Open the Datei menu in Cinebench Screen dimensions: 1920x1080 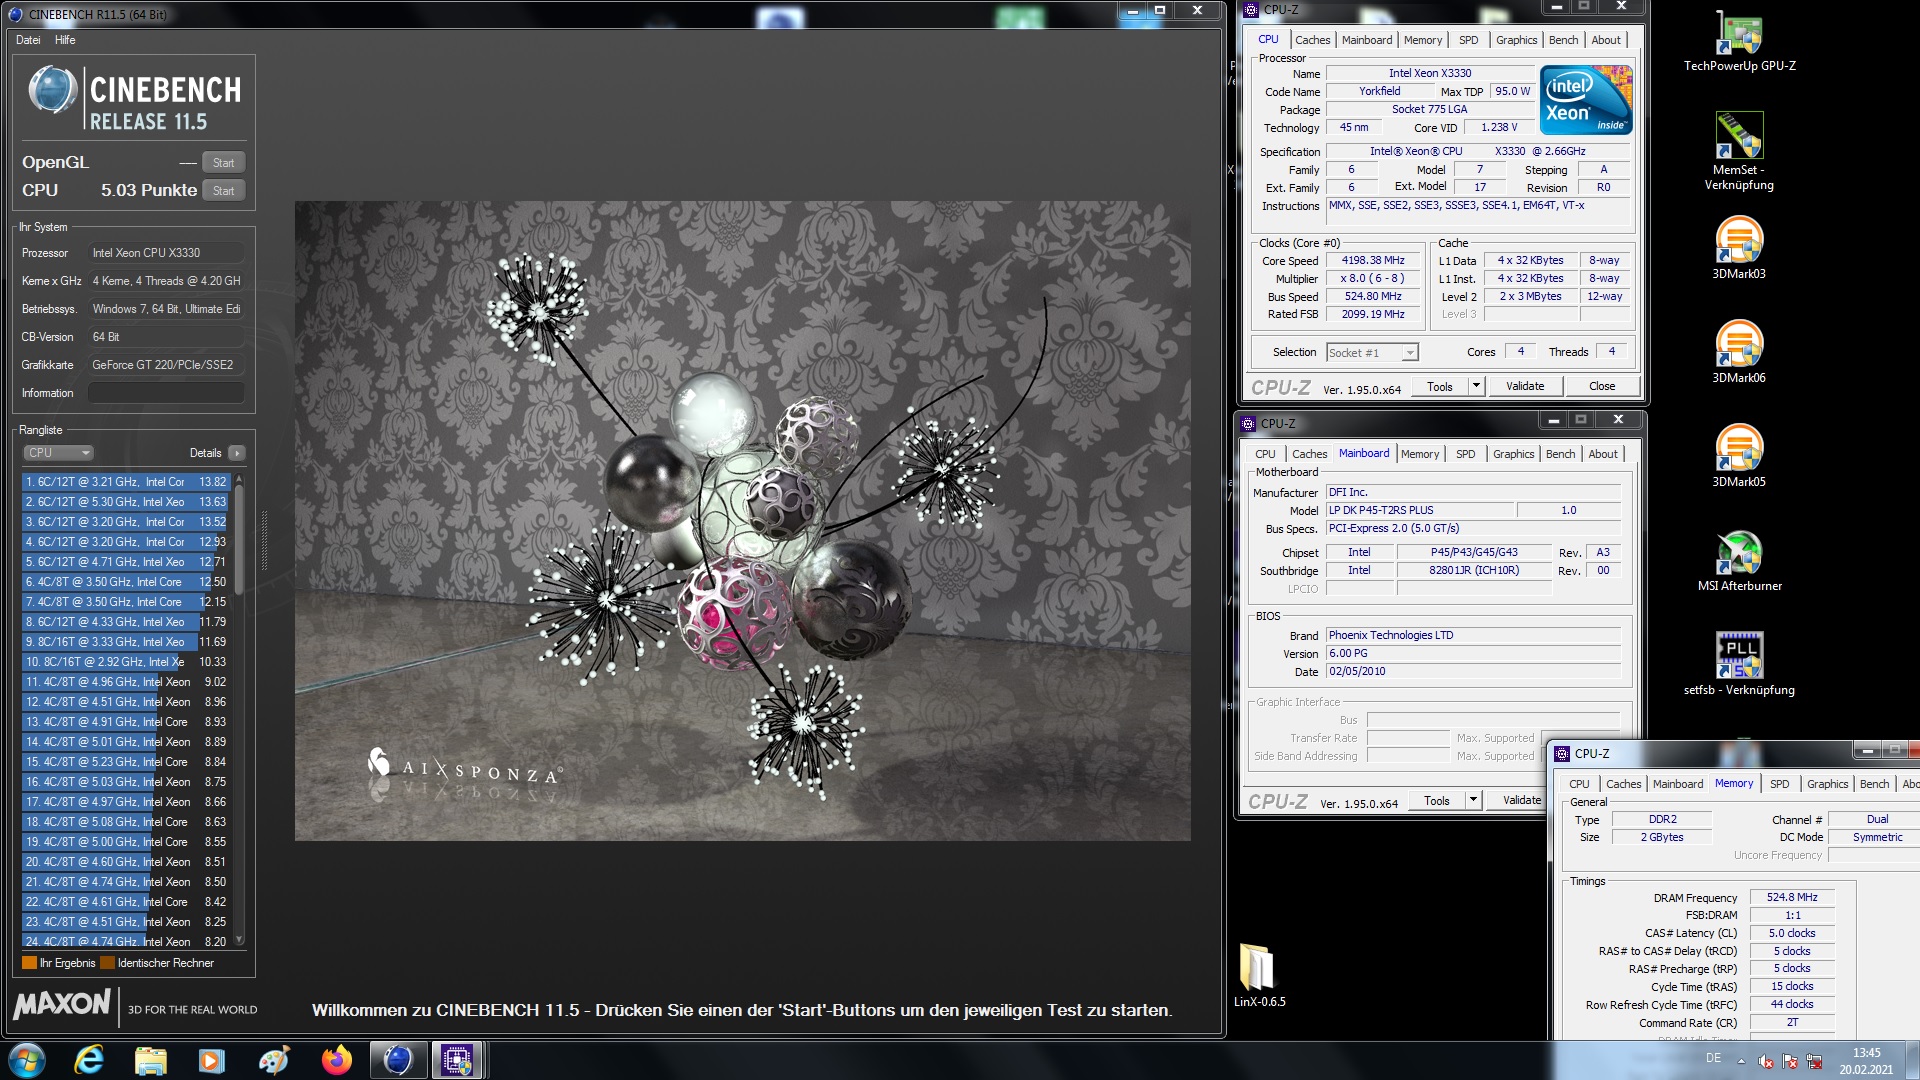click(x=28, y=40)
